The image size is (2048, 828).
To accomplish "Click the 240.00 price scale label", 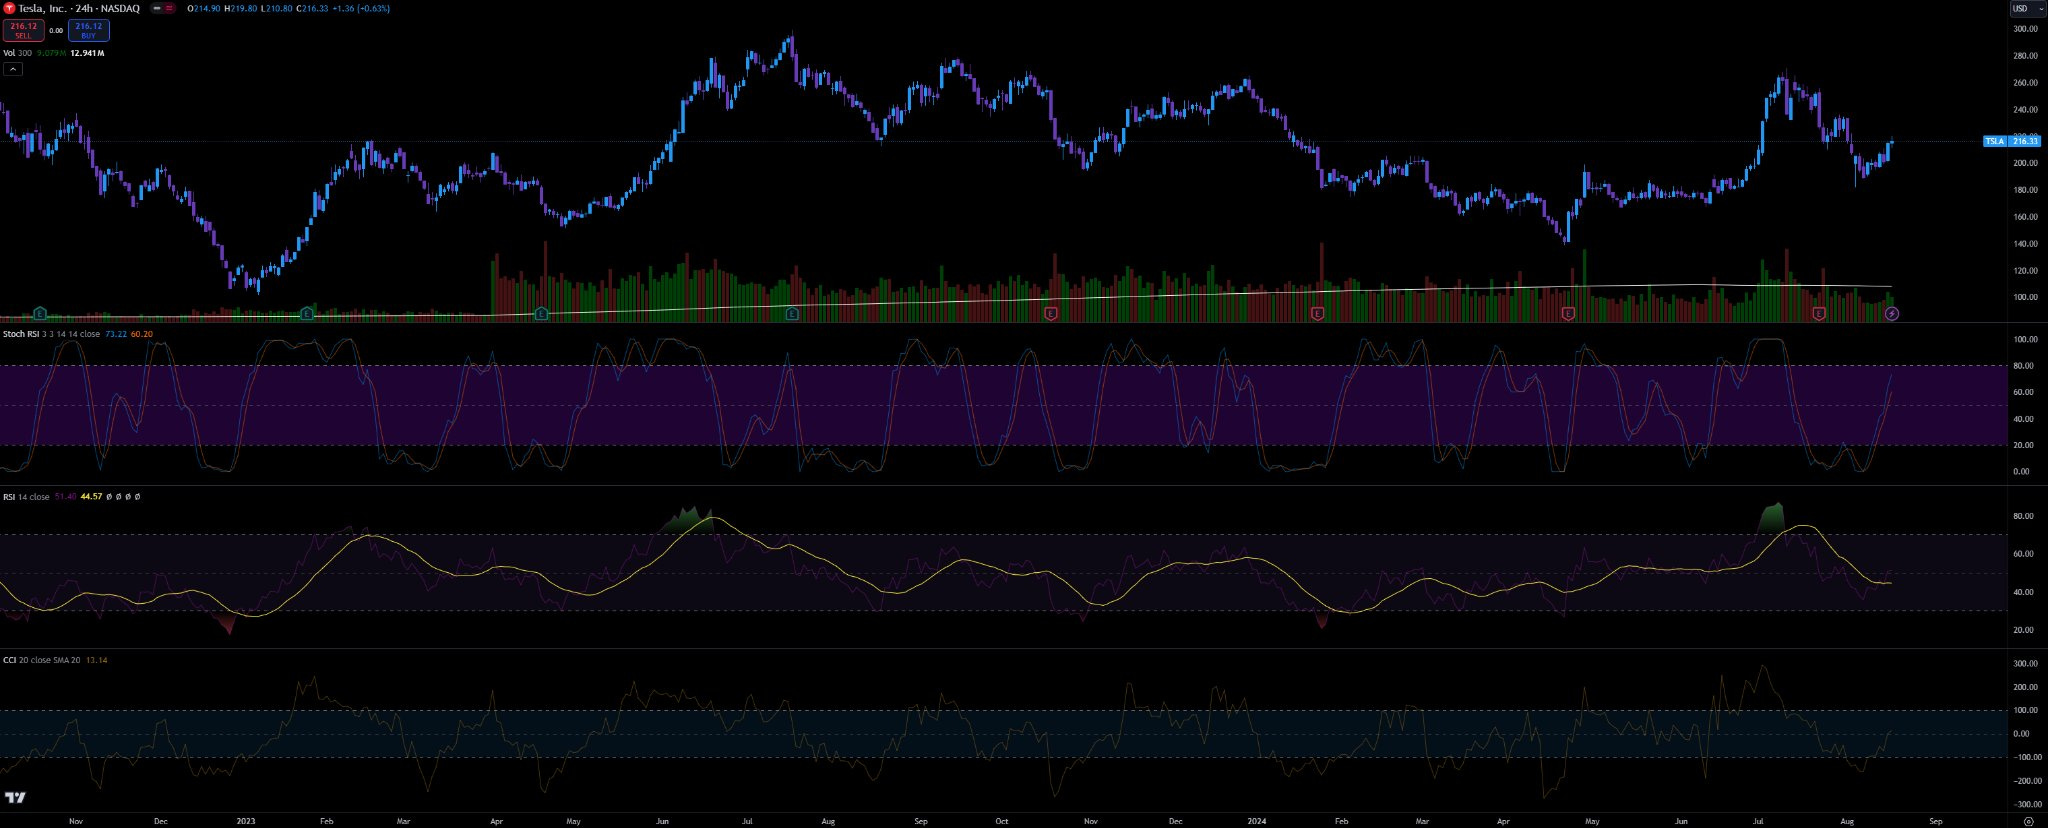I will tap(2025, 110).
